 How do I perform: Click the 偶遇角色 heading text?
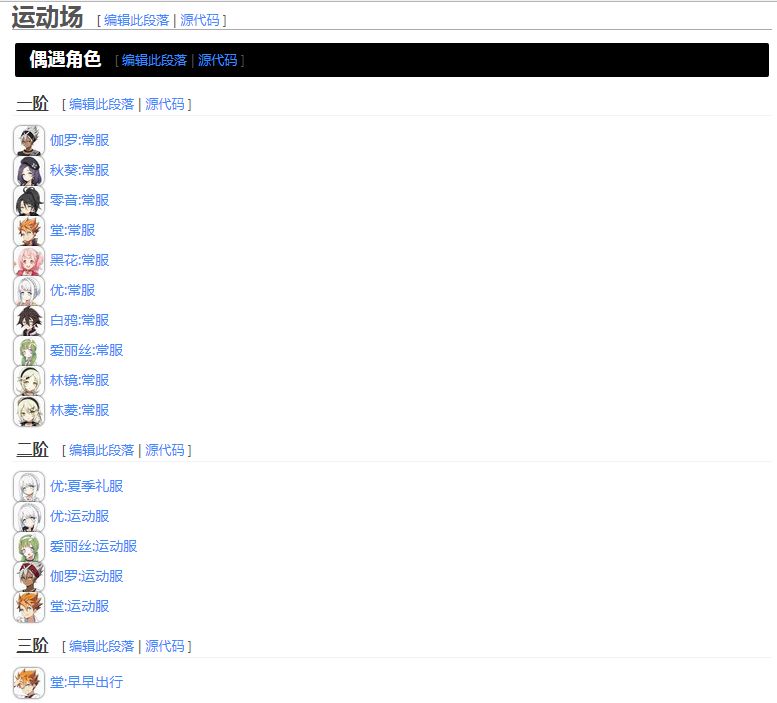click(65, 59)
